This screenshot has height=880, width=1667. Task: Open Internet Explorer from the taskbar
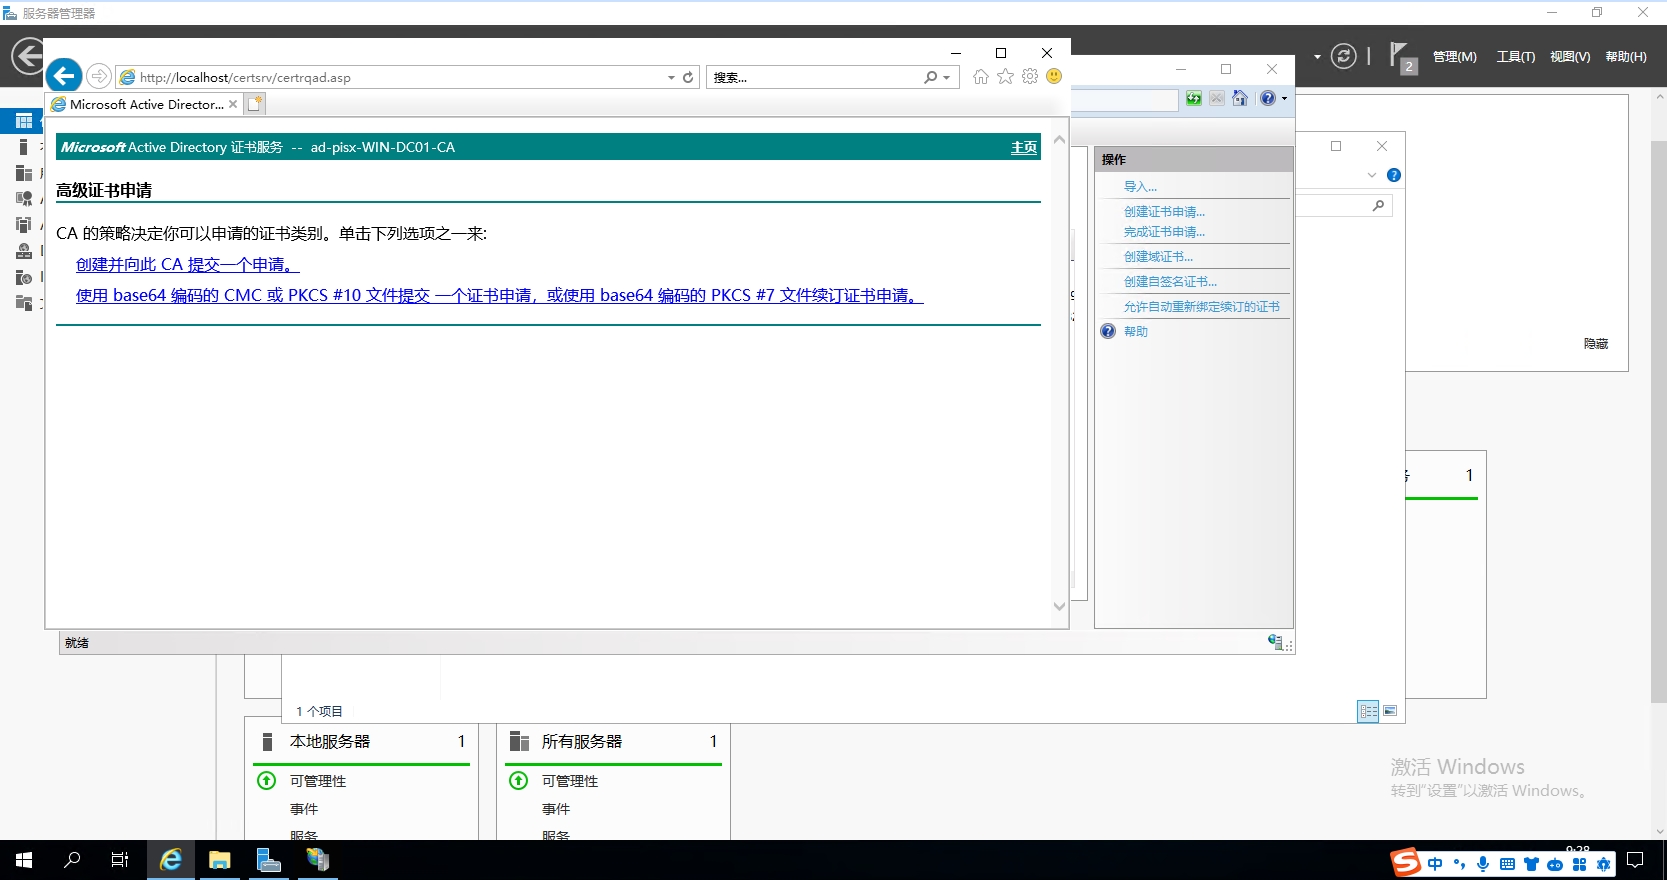coord(171,860)
